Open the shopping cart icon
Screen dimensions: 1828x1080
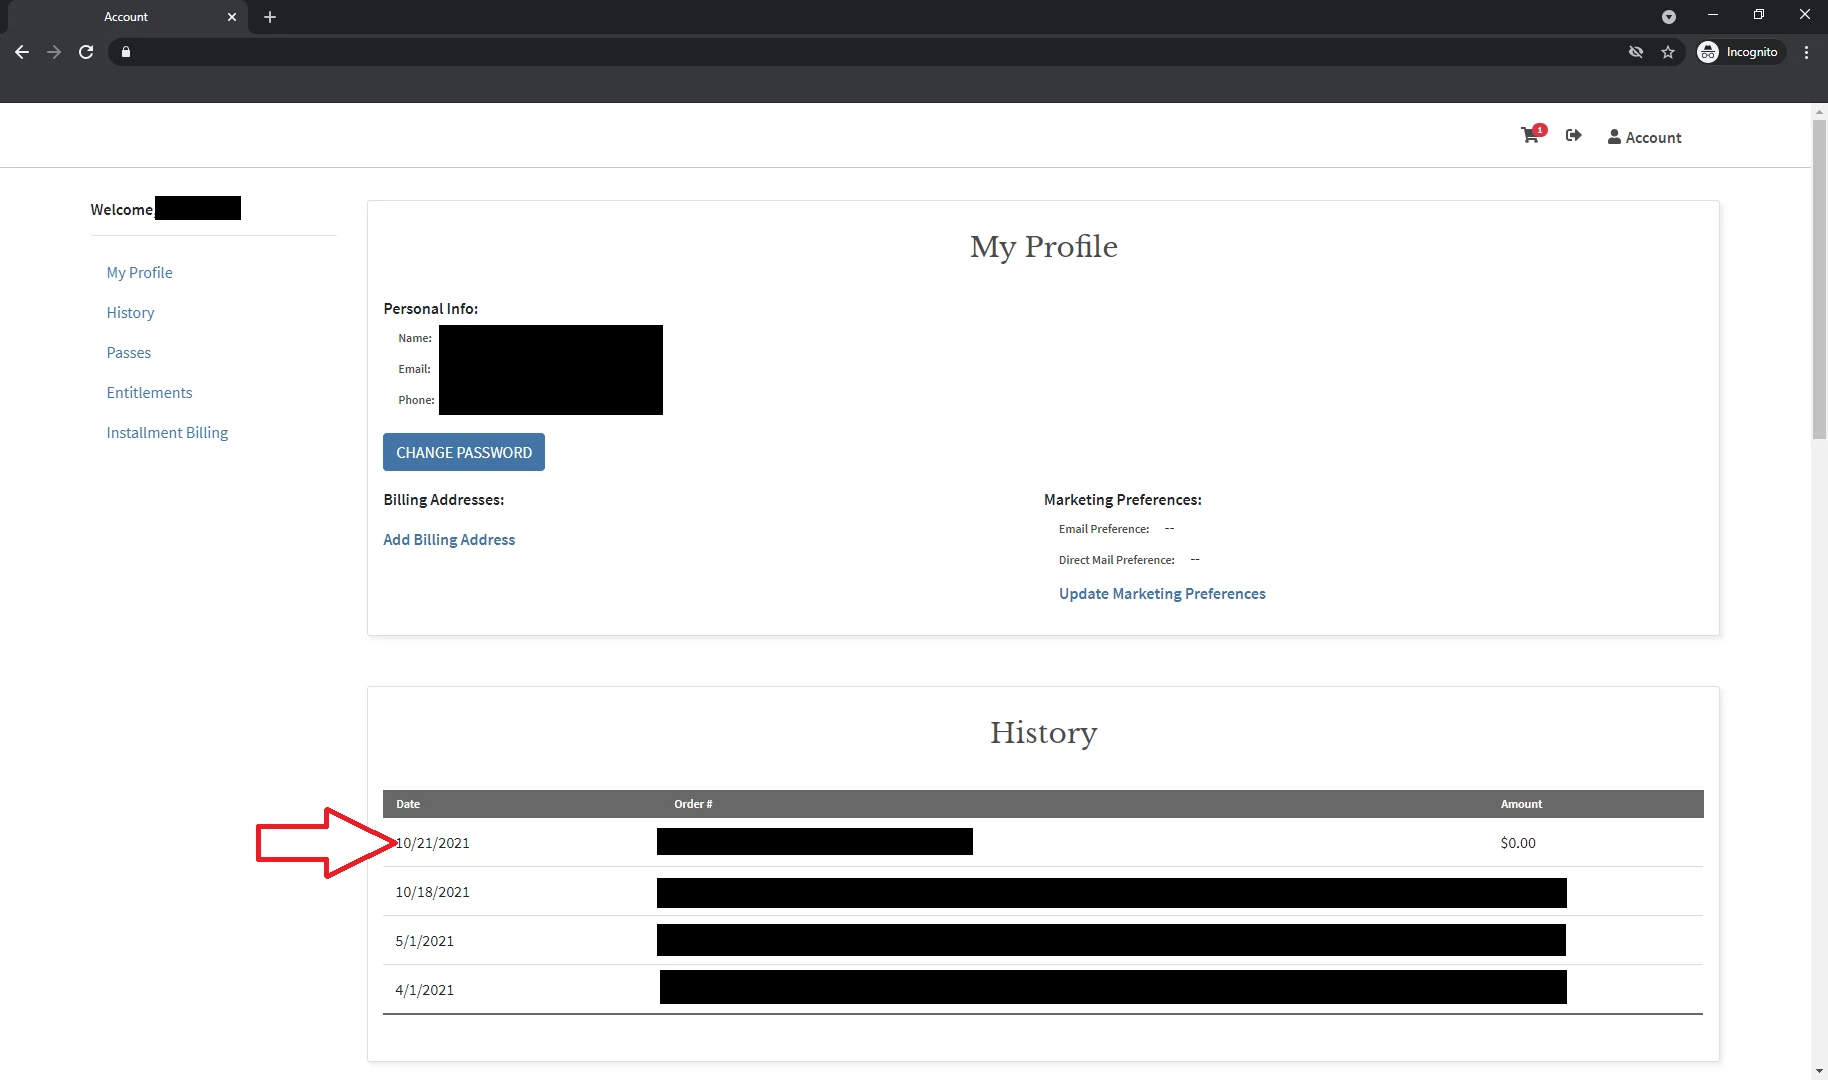[1531, 135]
